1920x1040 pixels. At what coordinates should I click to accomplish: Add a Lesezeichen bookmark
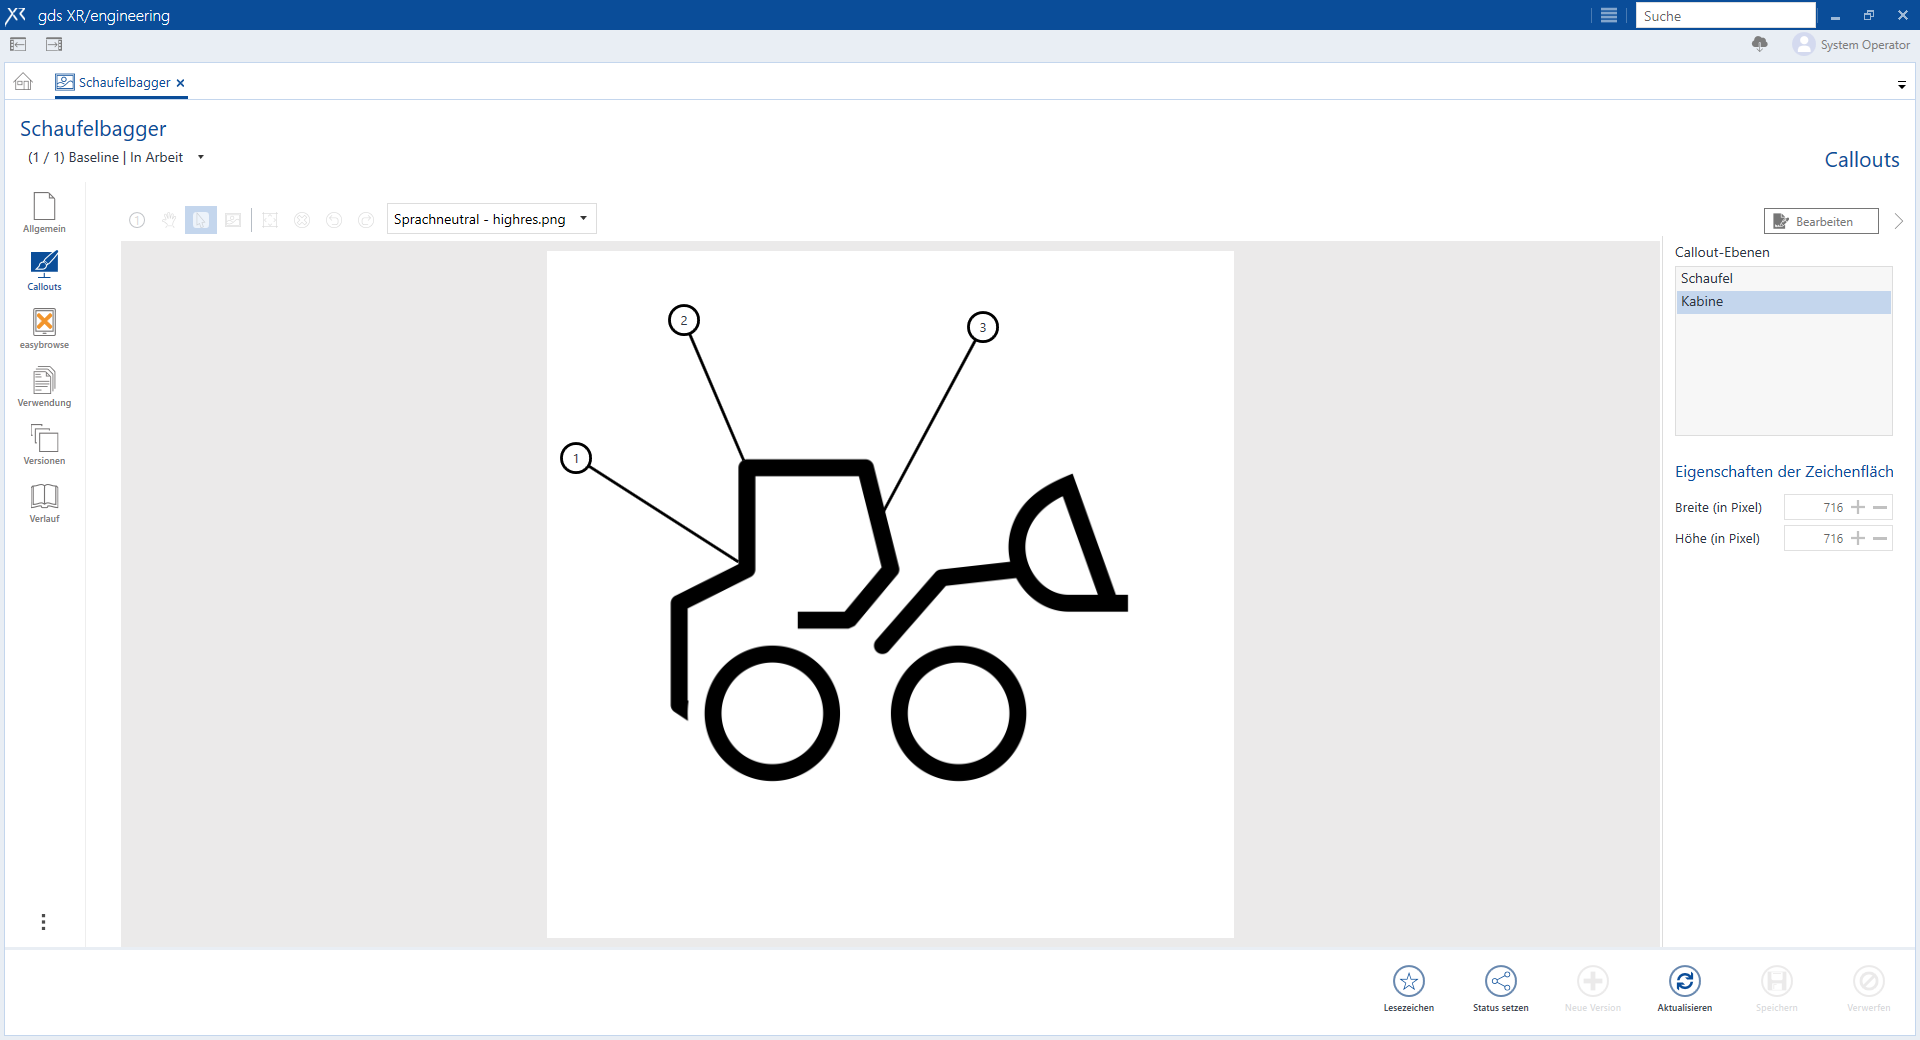tap(1408, 982)
